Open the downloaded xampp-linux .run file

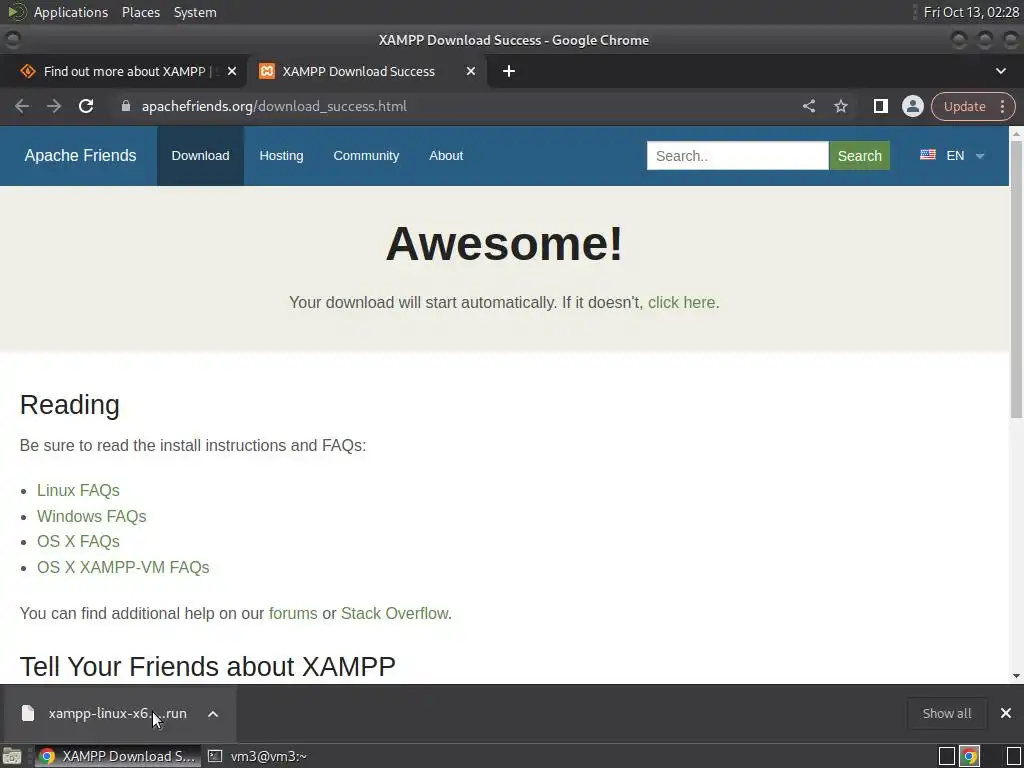tap(118, 713)
